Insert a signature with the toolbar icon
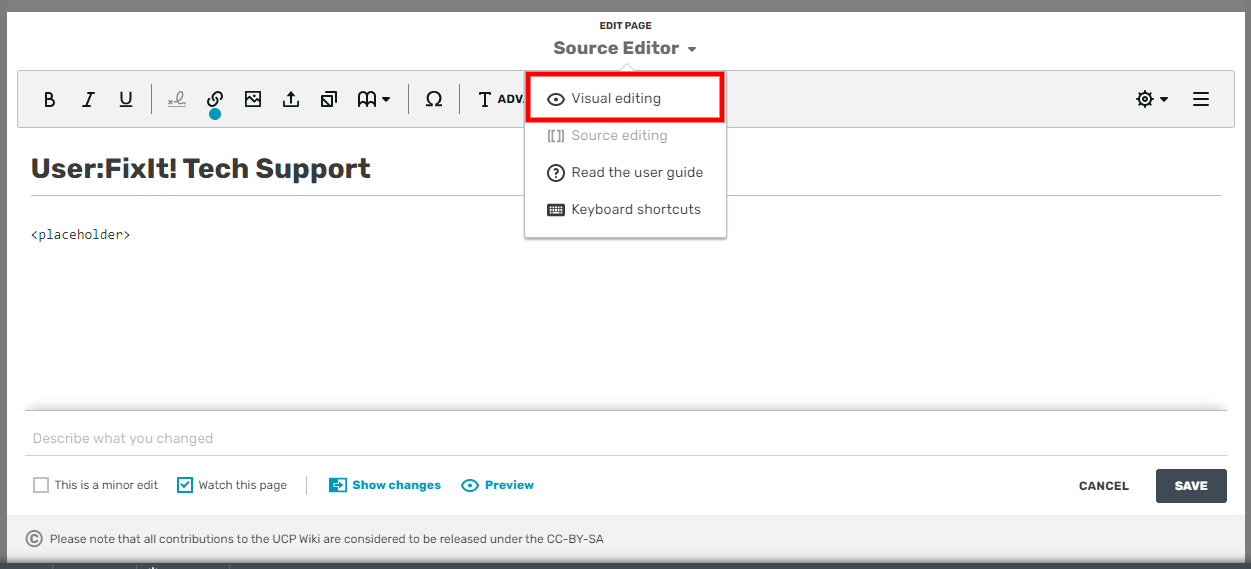The height and width of the screenshot is (569, 1251). point(177,99)
